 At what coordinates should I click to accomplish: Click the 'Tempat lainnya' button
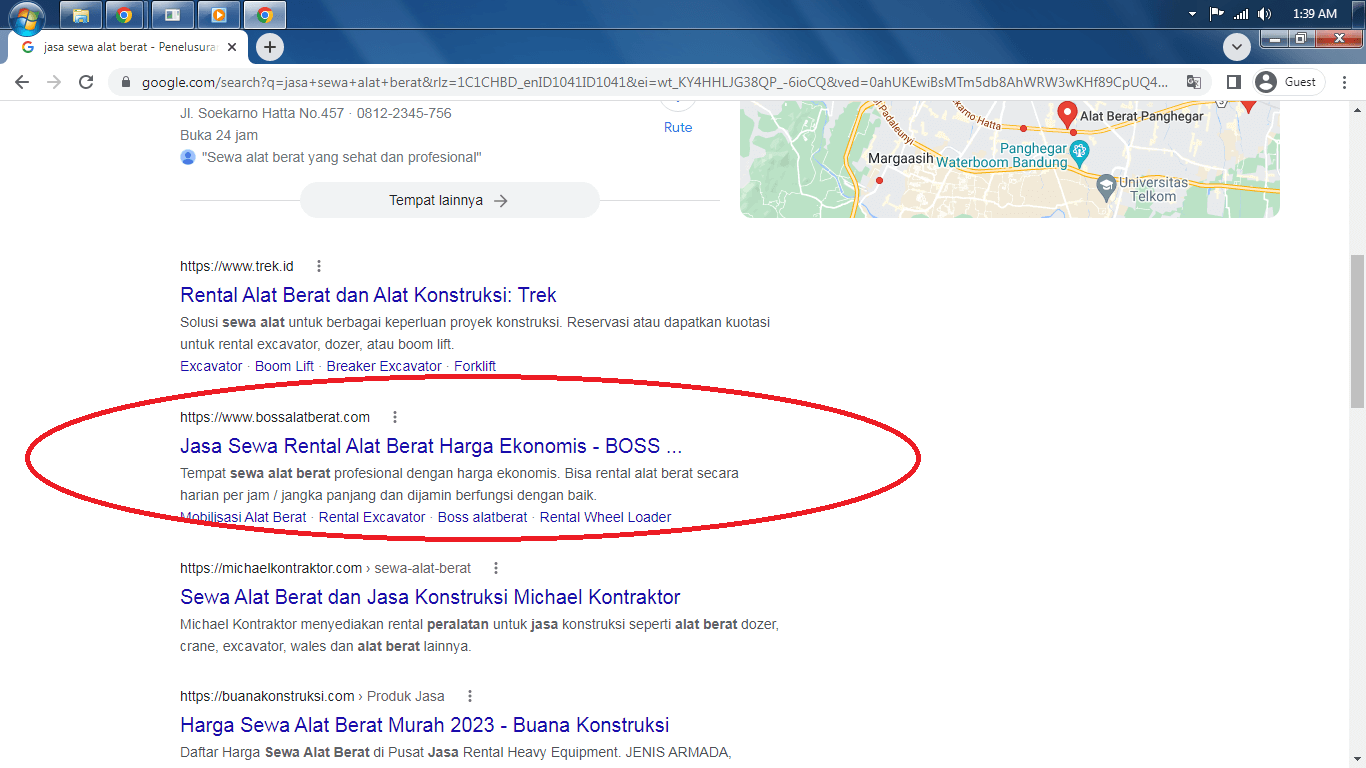coord(449,200)
